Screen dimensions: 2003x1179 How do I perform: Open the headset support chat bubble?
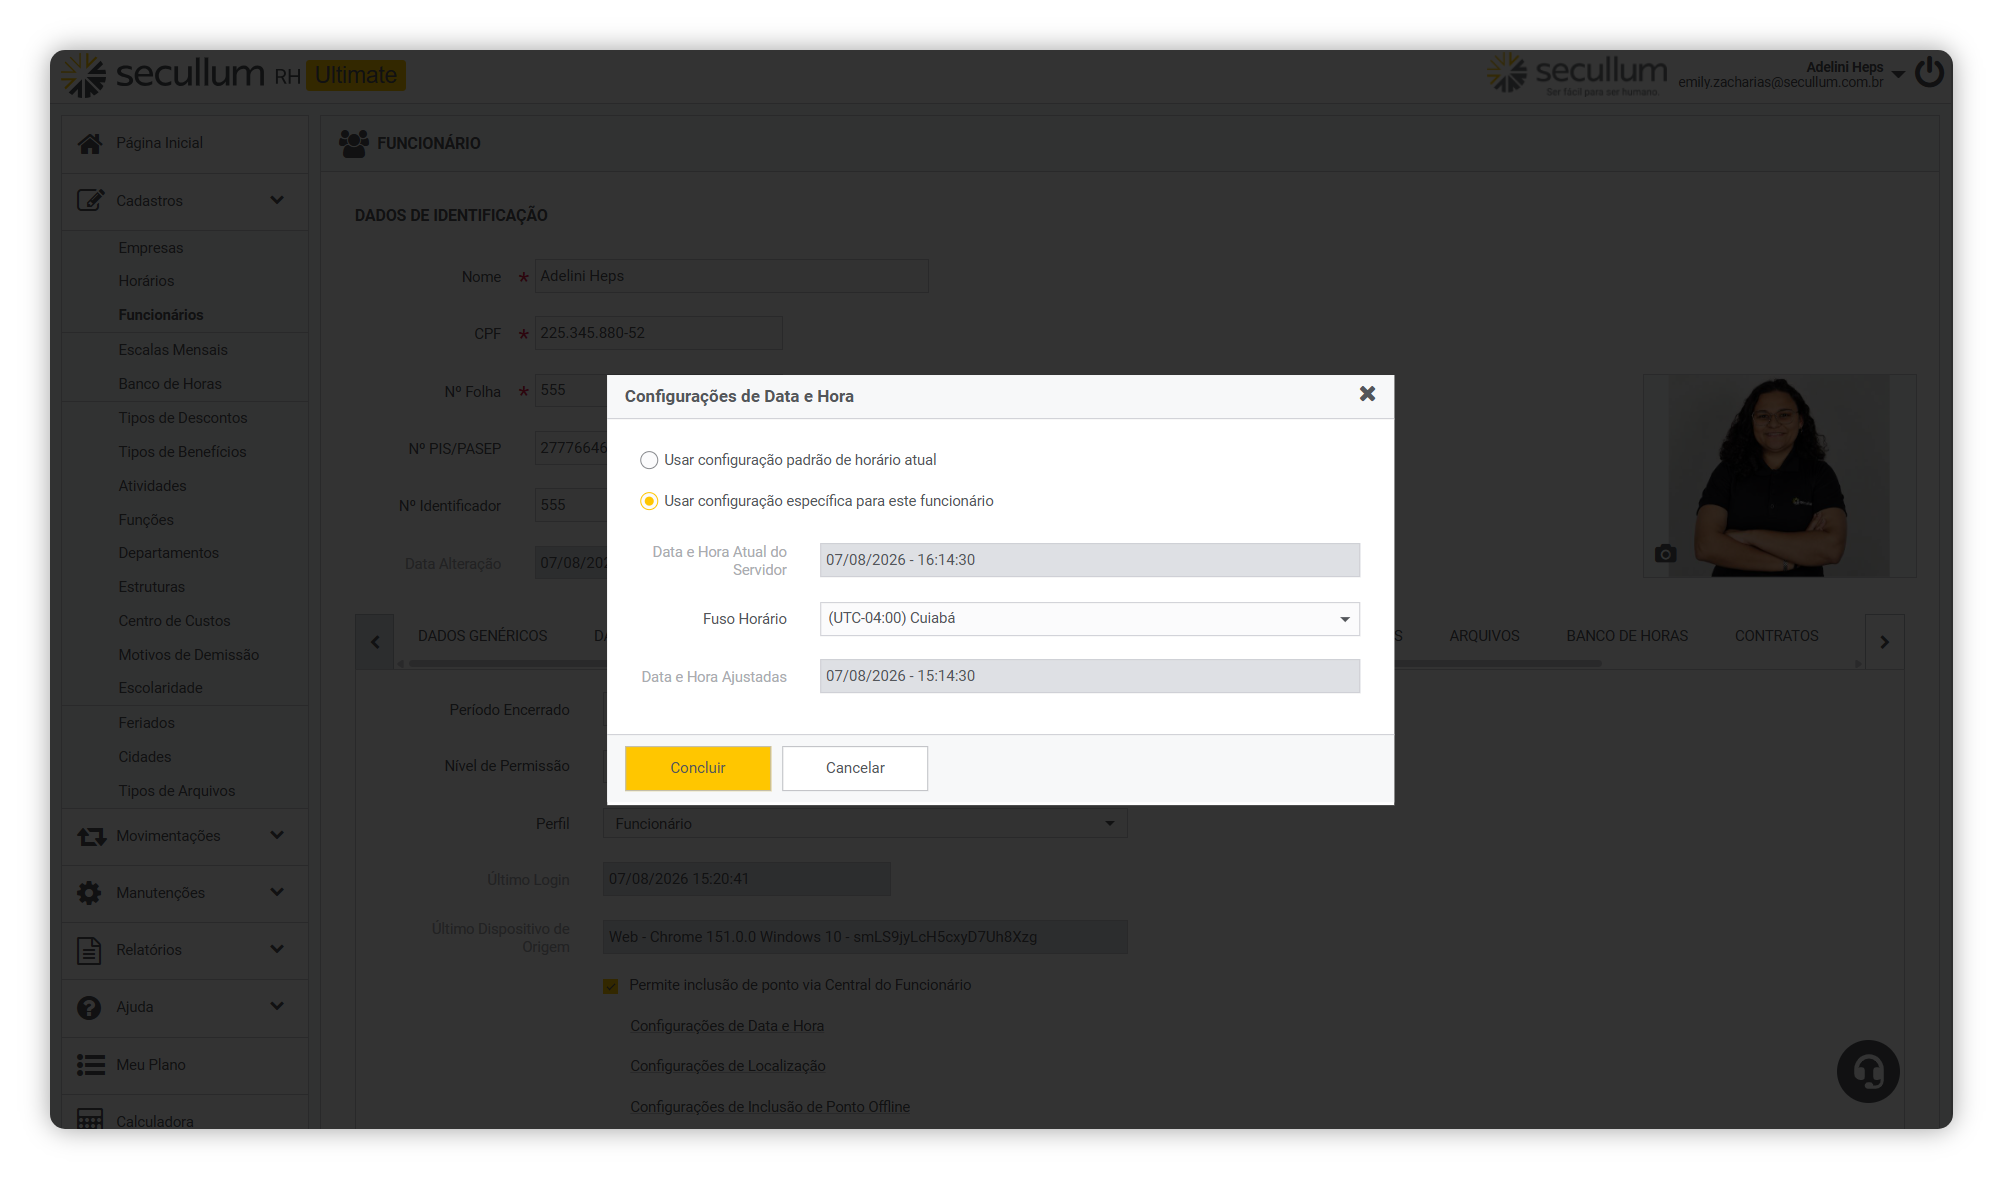(x=1868, y=1072)
